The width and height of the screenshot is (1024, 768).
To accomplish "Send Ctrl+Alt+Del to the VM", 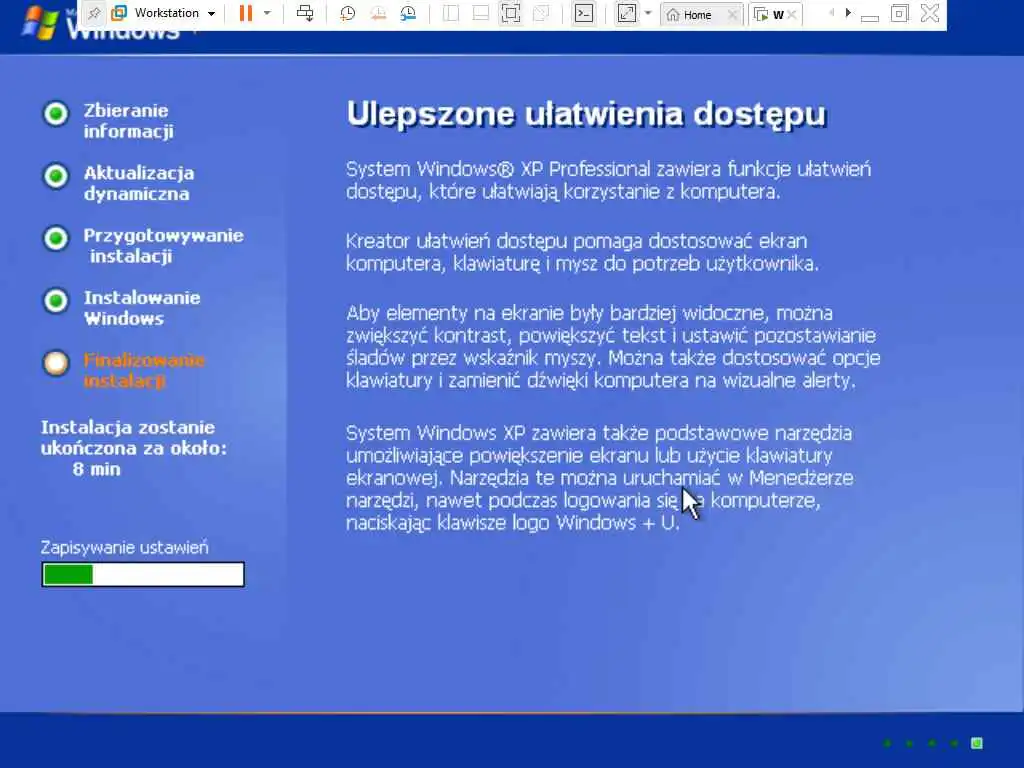I will click(x=305, y=13).
